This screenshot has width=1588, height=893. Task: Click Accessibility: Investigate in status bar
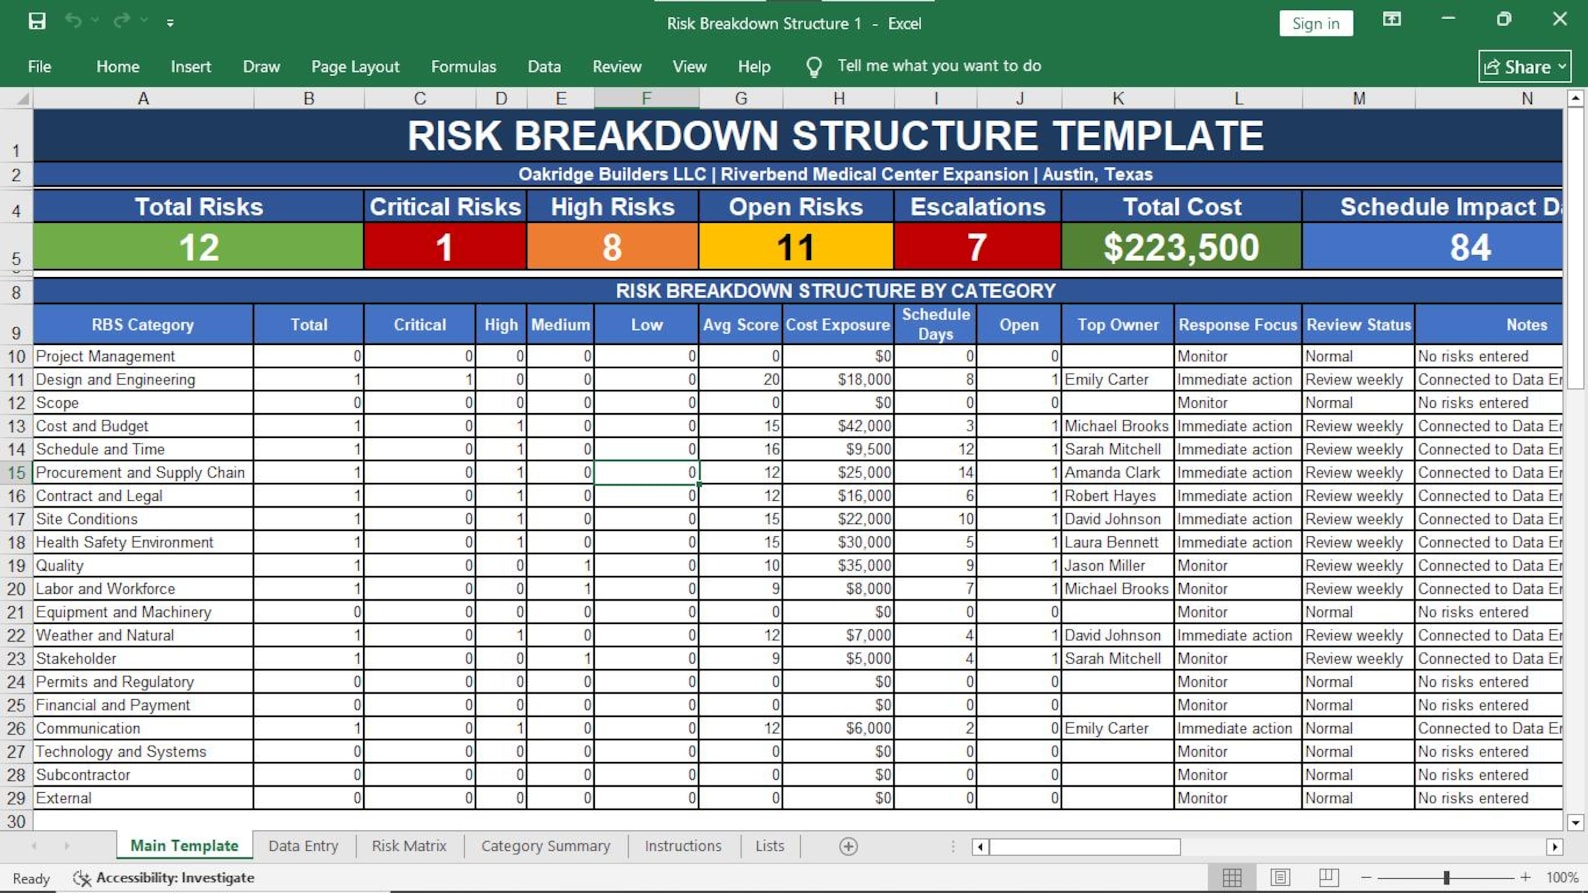[164, 878]
